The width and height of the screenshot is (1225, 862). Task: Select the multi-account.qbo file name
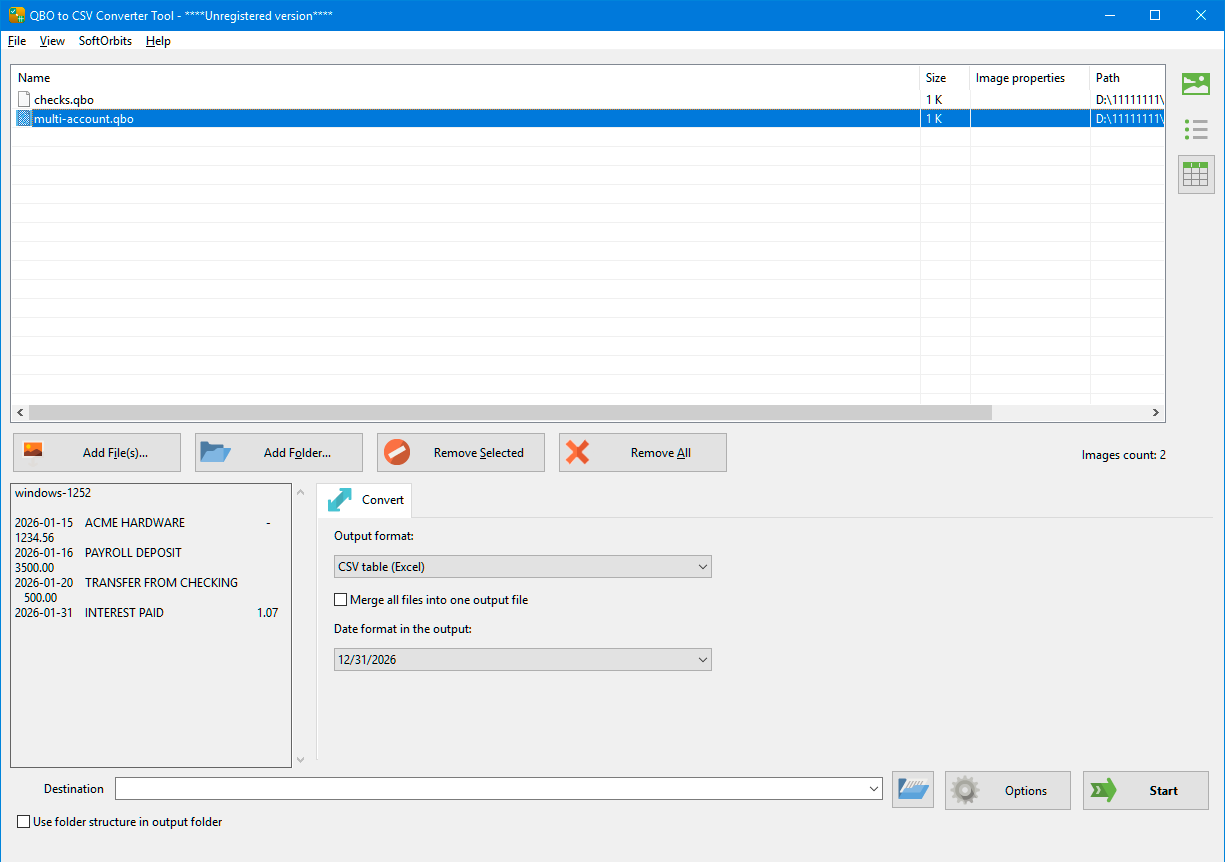click(84, 119)
